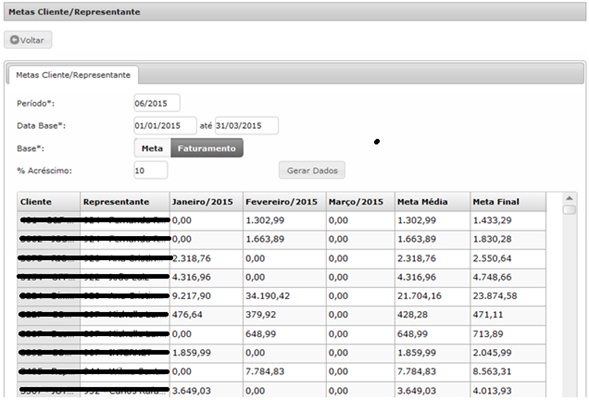Select Meta Final cell 1.830,28
The height and width of the screenshot is (400, 589).
click(508, 239)
